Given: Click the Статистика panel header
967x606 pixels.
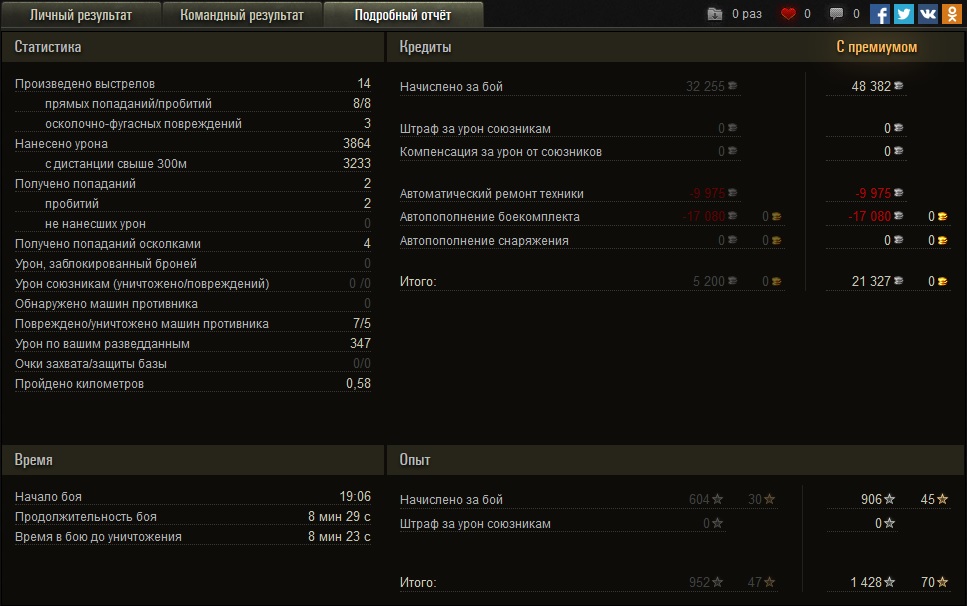Looking at the screenshot, I should click(48, 47).
